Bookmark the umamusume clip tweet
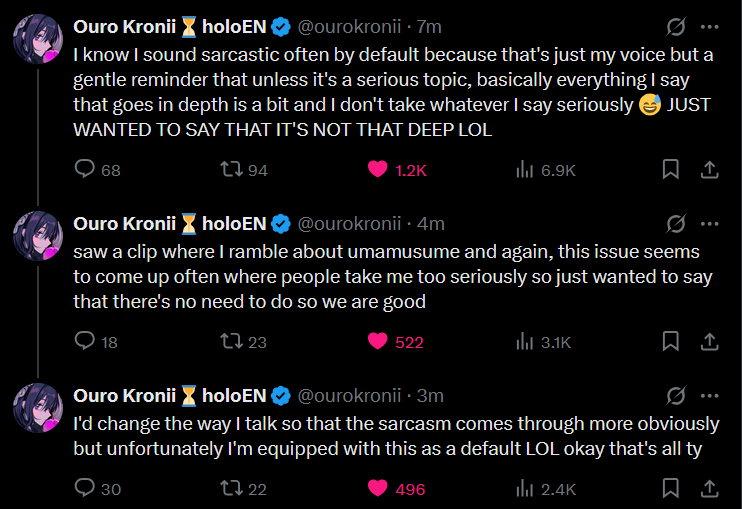The image size is (742, 509). point(672,342)
